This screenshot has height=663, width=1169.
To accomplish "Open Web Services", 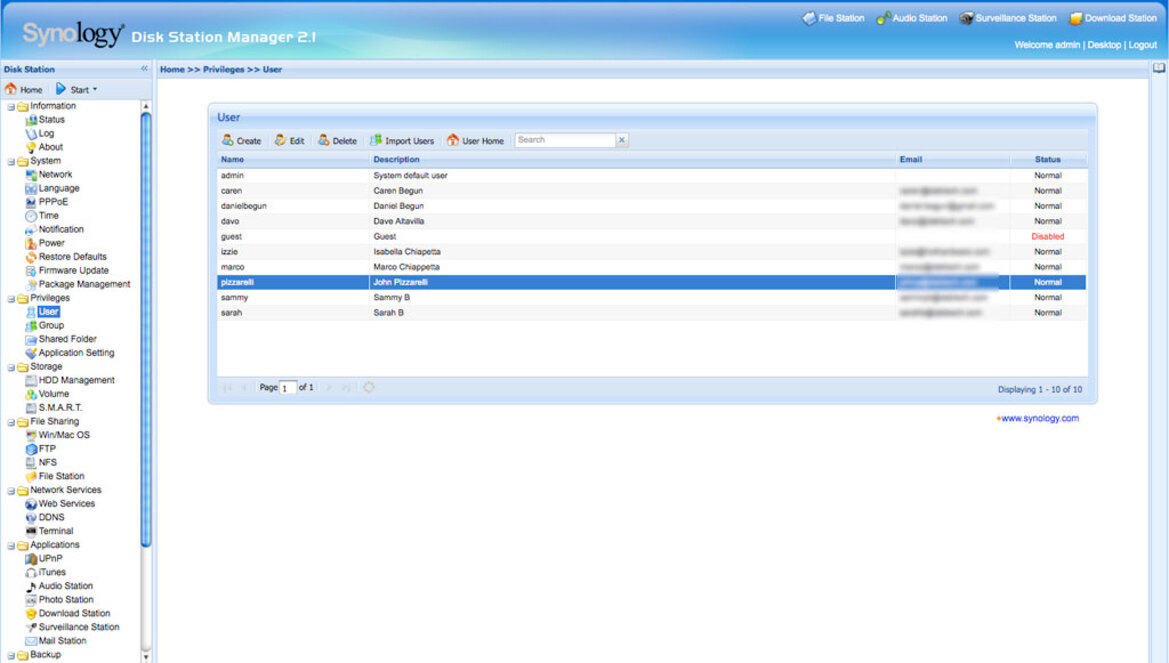I will 66,503.
